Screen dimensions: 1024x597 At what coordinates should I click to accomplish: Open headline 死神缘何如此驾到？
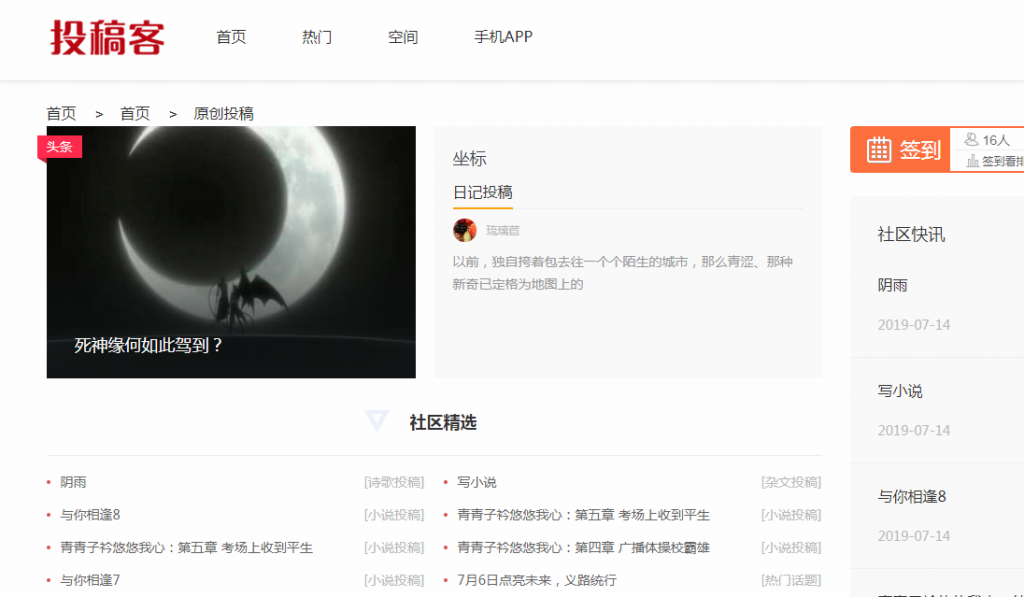(x=149, y=346)
